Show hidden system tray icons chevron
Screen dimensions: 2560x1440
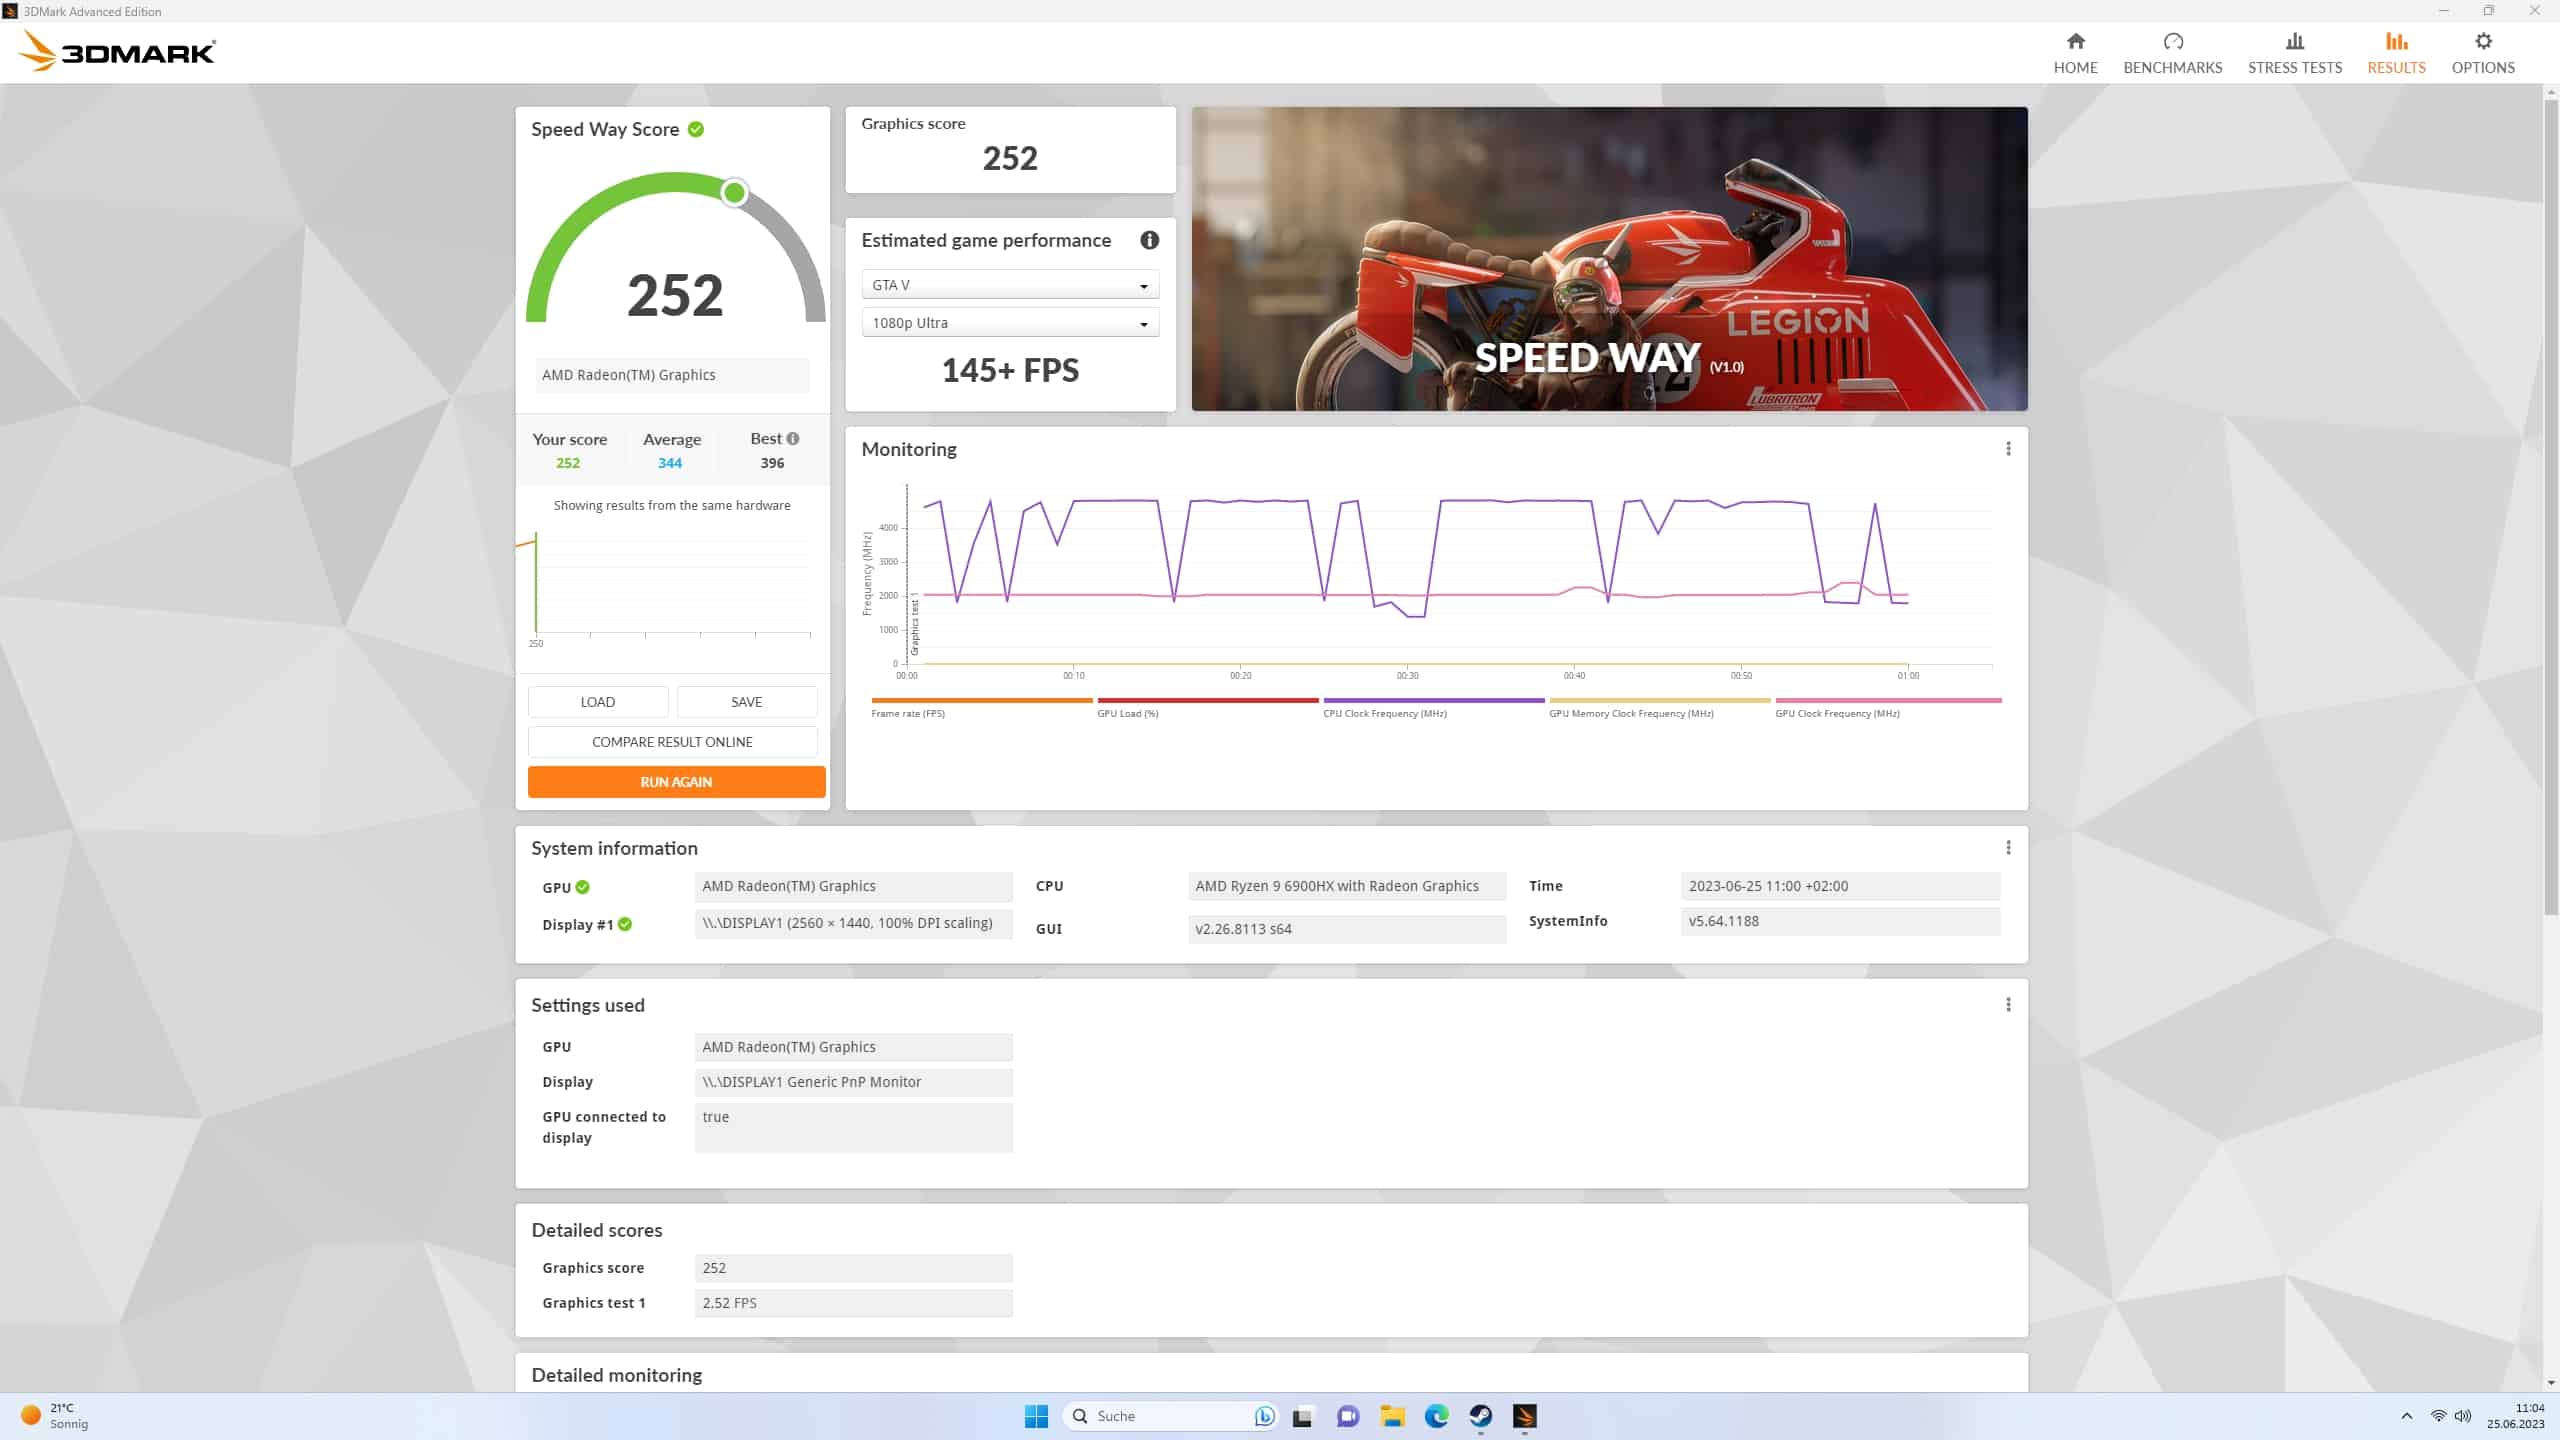pos(2406,1416)
